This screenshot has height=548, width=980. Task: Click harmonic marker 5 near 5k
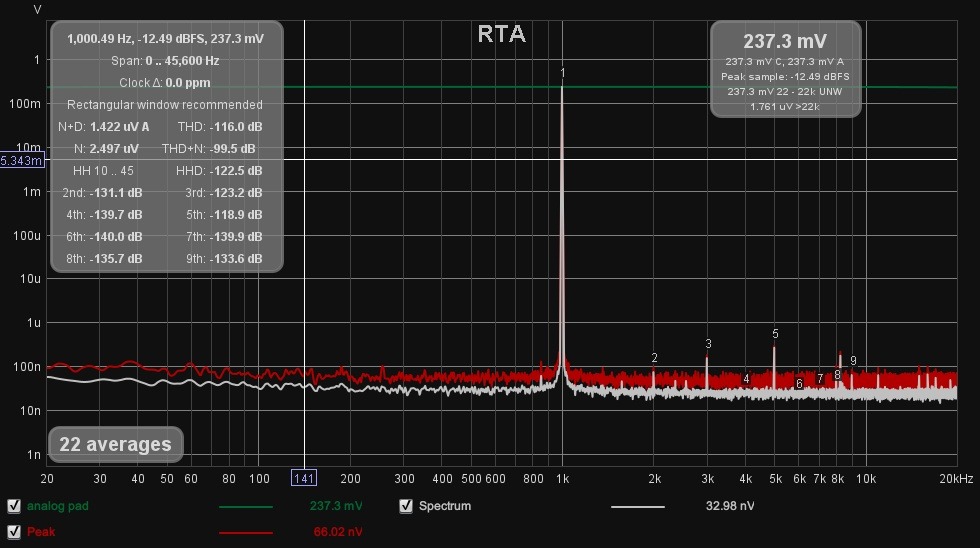click(775, 334)
